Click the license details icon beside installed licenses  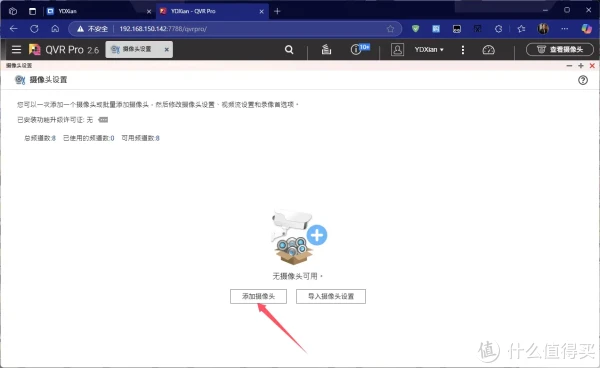pos(103,120)
